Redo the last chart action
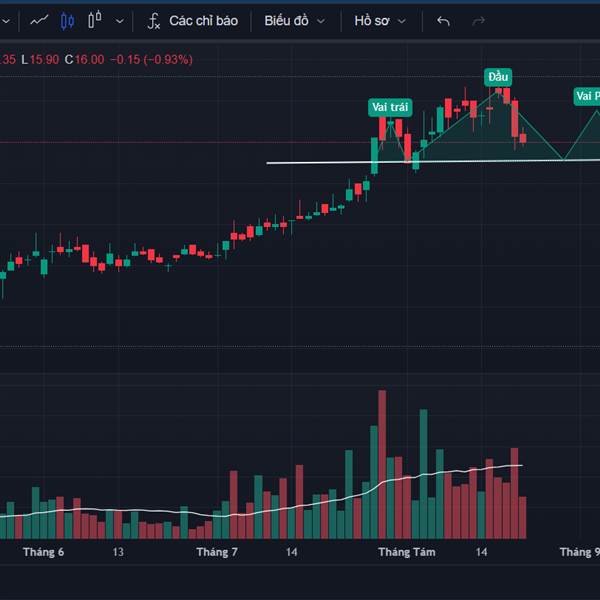Image resolution: width=600 pixels, height=600 pixels. (478, 21)
